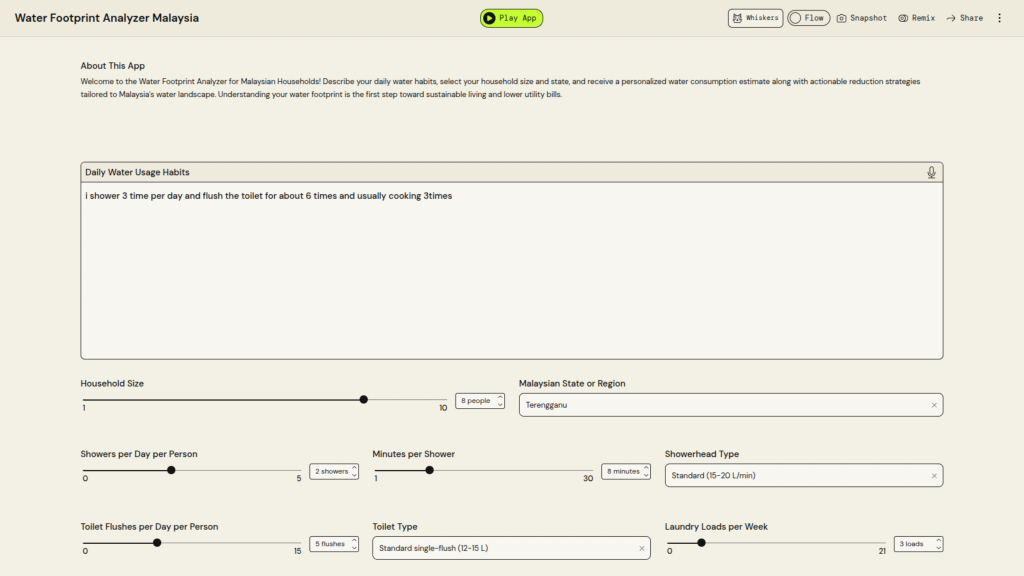The width and height of the screenshot is (1024, 576).
Task: Click the Household Size slider handle
Action: [x=364, y=399]
